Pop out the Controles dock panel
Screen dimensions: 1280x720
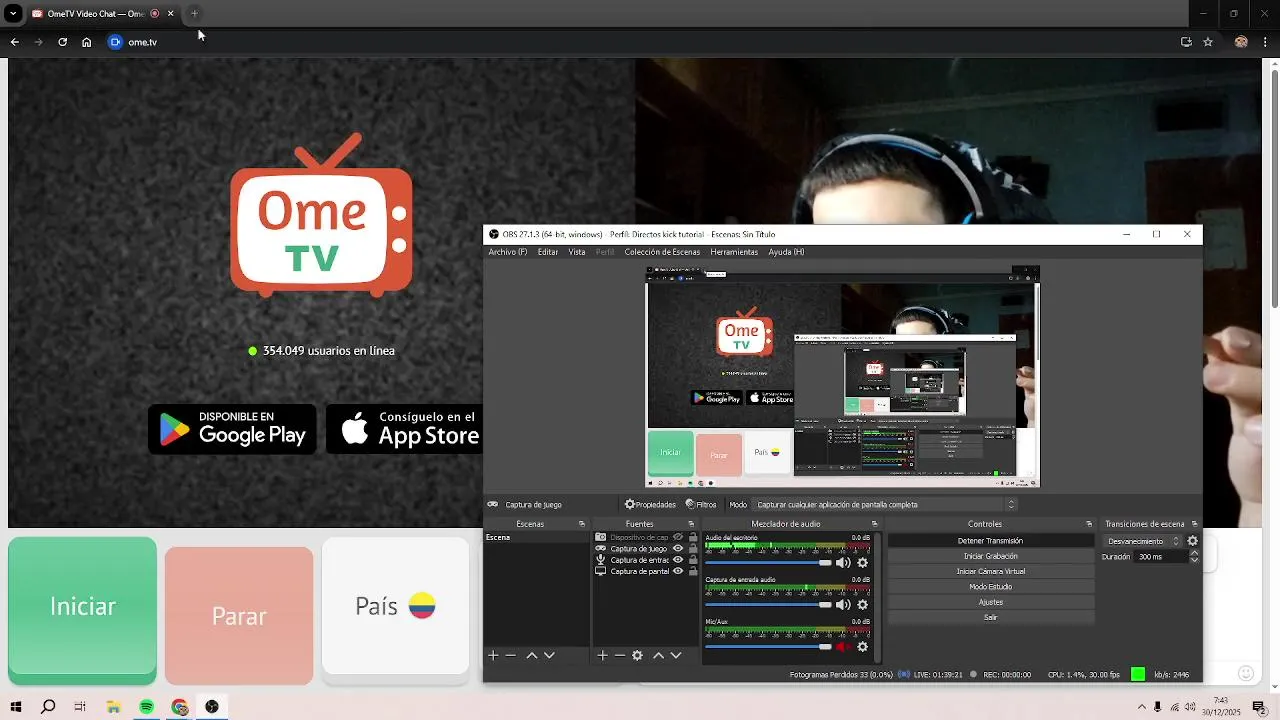[x=1089, y=524]
